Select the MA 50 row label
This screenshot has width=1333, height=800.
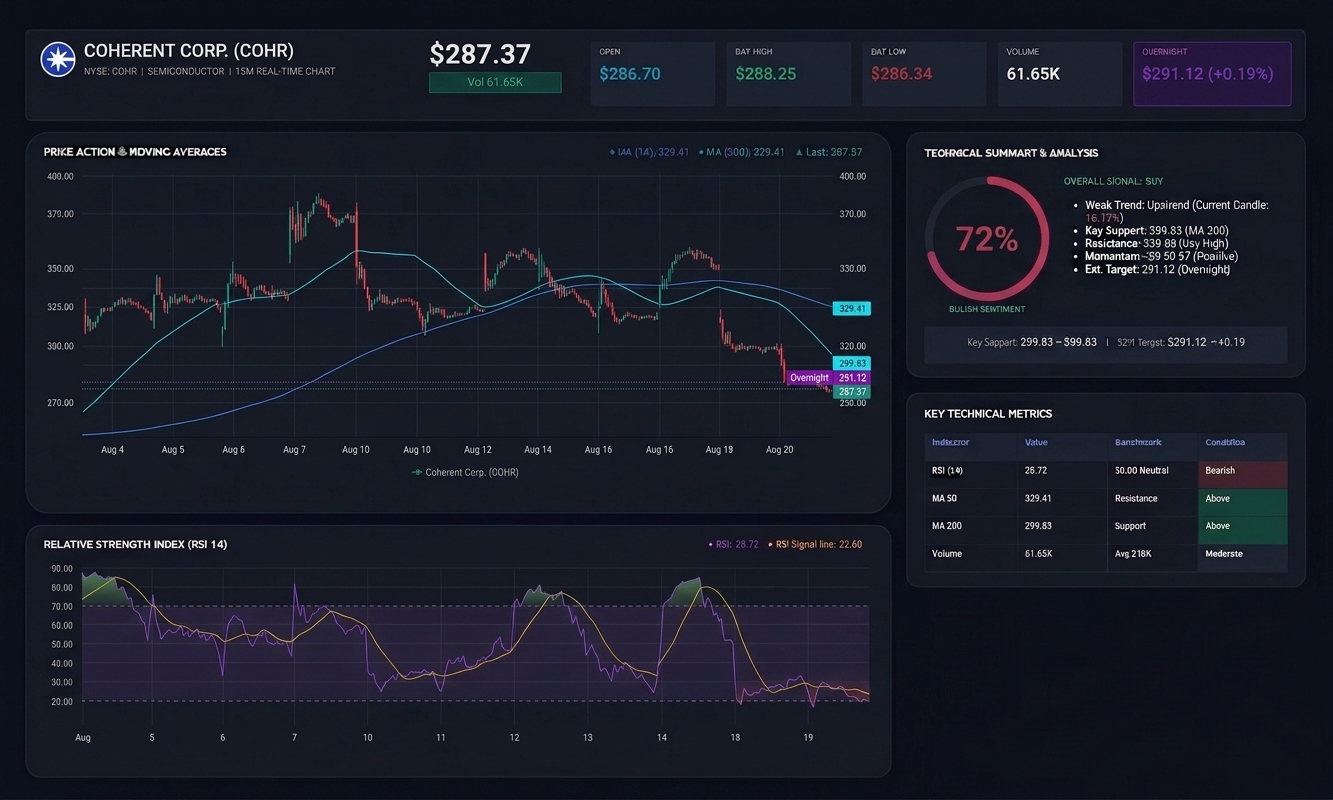tap(944, 498)
